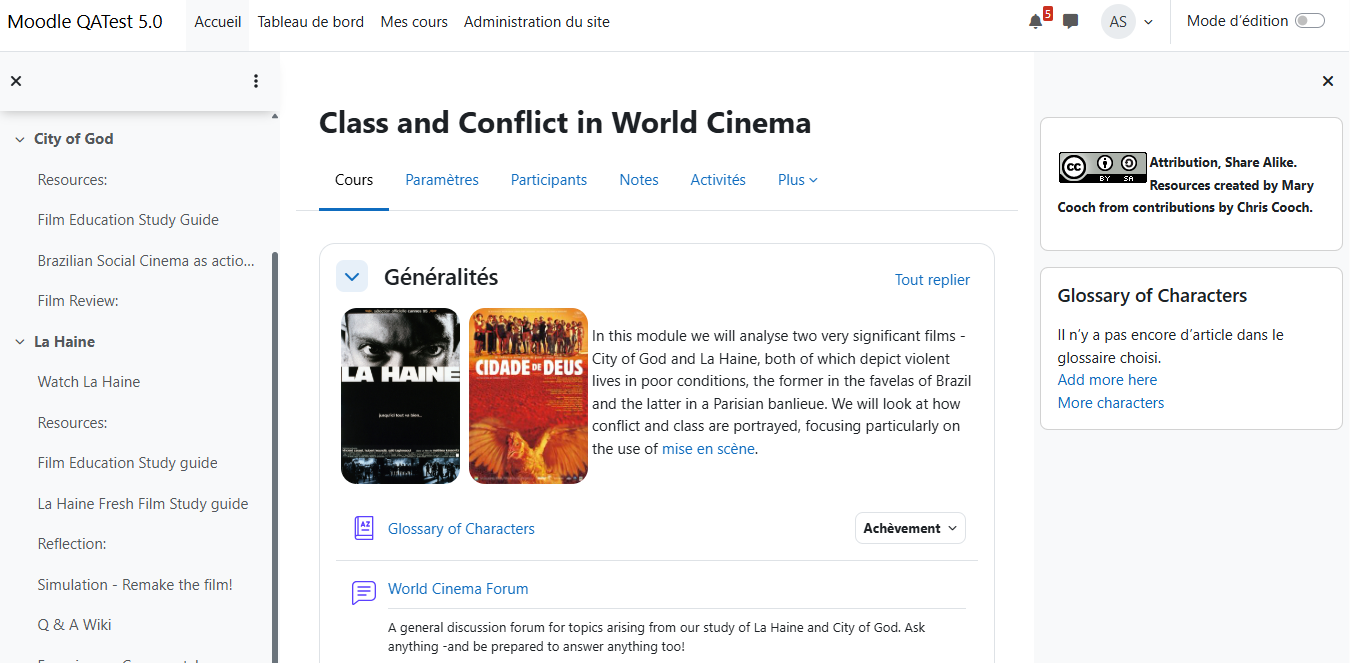Switch to the Paramètres tab
Image resolution: width=1350 pixels, height=663 pixels.
[x=442, y=180]
